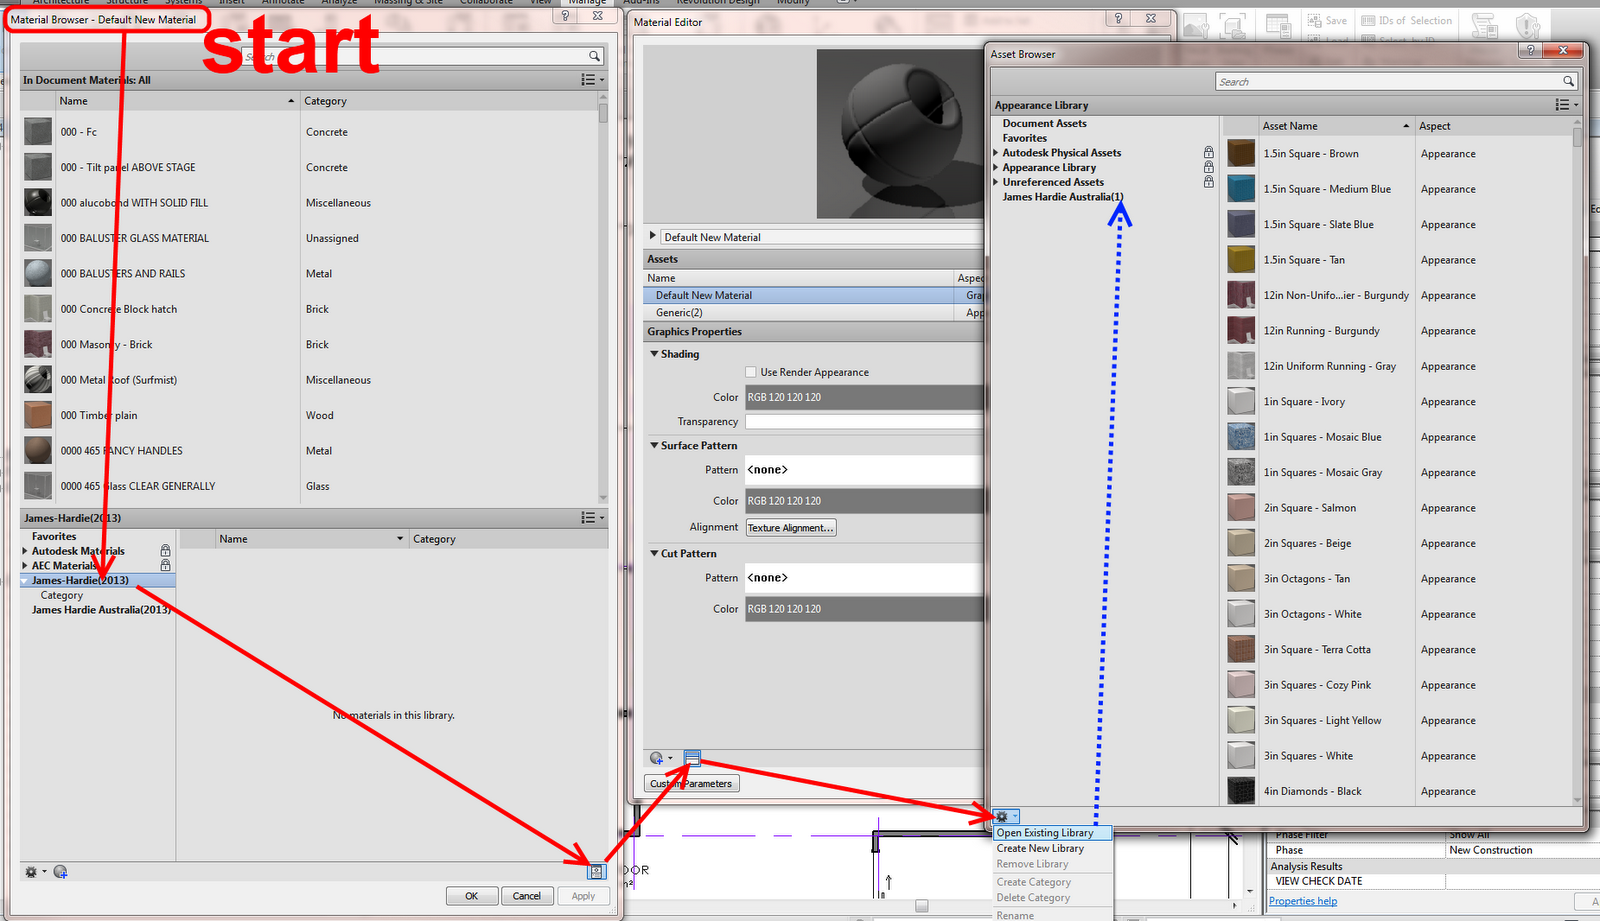Click the help button of Asset Browser window
Screen dimensions: 1600x921
1529,50
